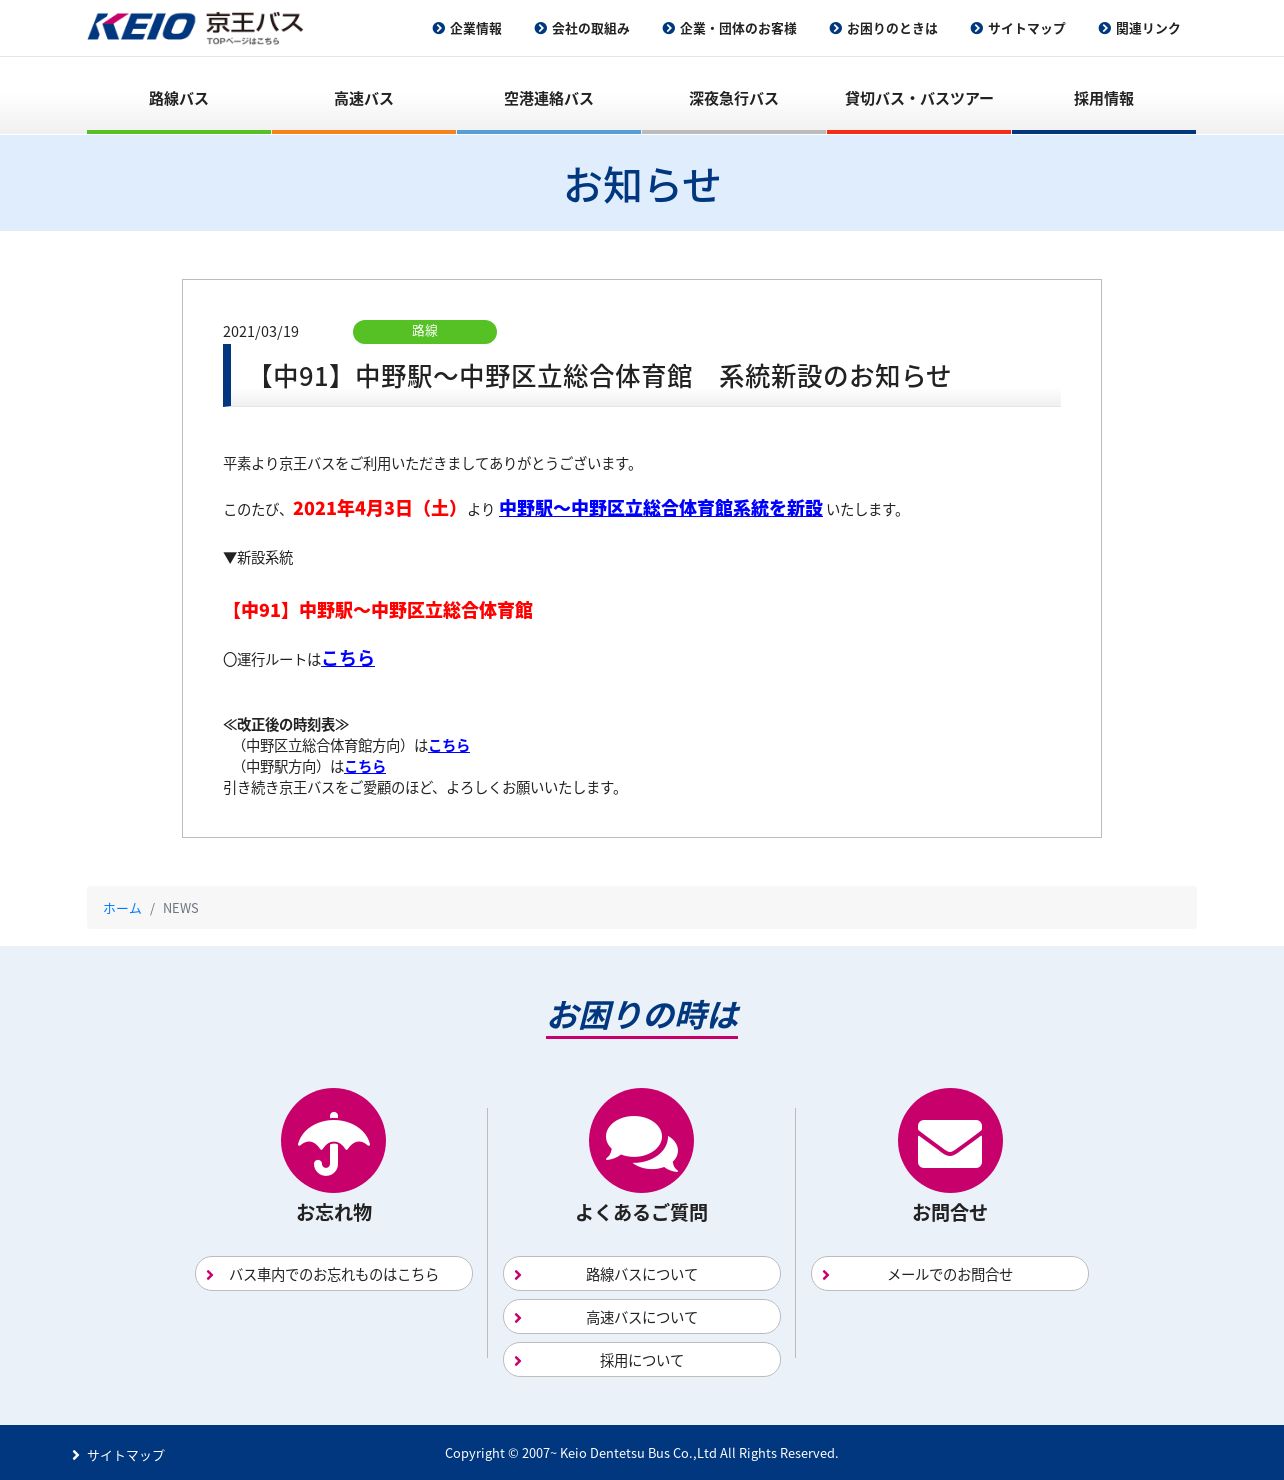Click the umbrella lost-items icon

coord(333,1141)
